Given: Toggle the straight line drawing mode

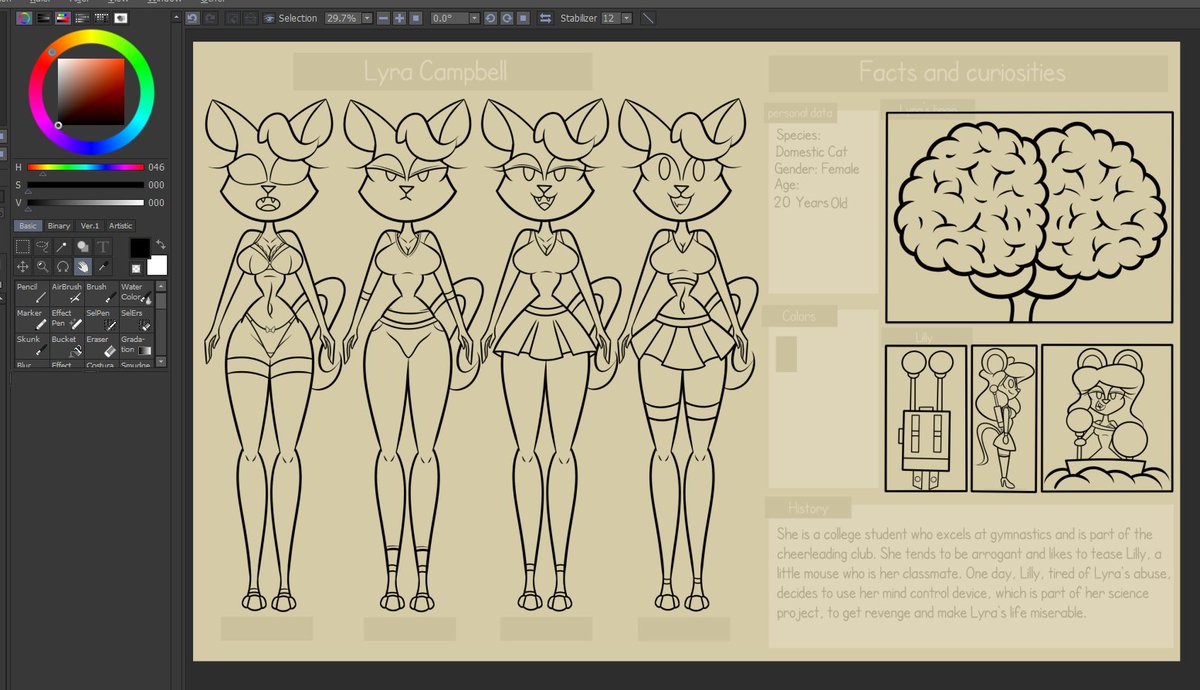Looking at the screenshot, I should coord(648,18).
